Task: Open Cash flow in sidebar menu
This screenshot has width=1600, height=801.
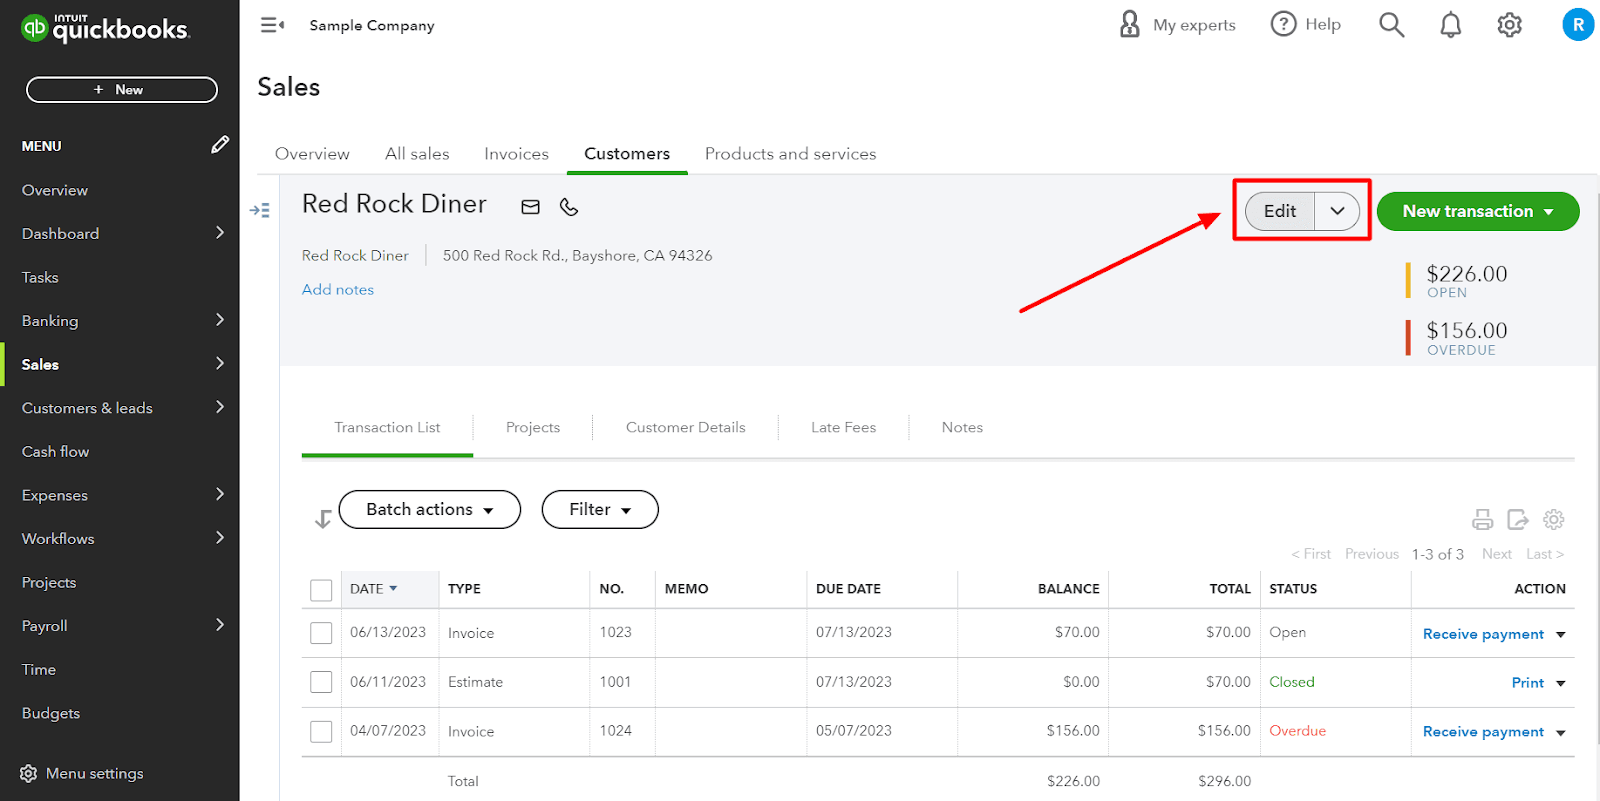Action: (x=55, y=451)
